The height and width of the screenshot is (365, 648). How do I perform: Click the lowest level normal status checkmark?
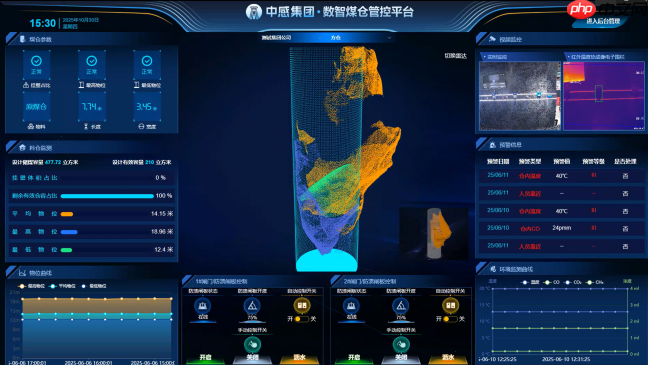(x=147, y=61)
